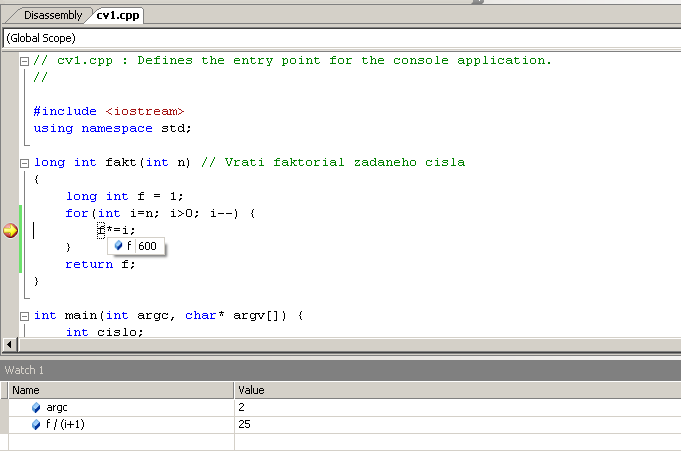
Task: Click the #include <iostream> line
Action: click(x=109, y=112)
